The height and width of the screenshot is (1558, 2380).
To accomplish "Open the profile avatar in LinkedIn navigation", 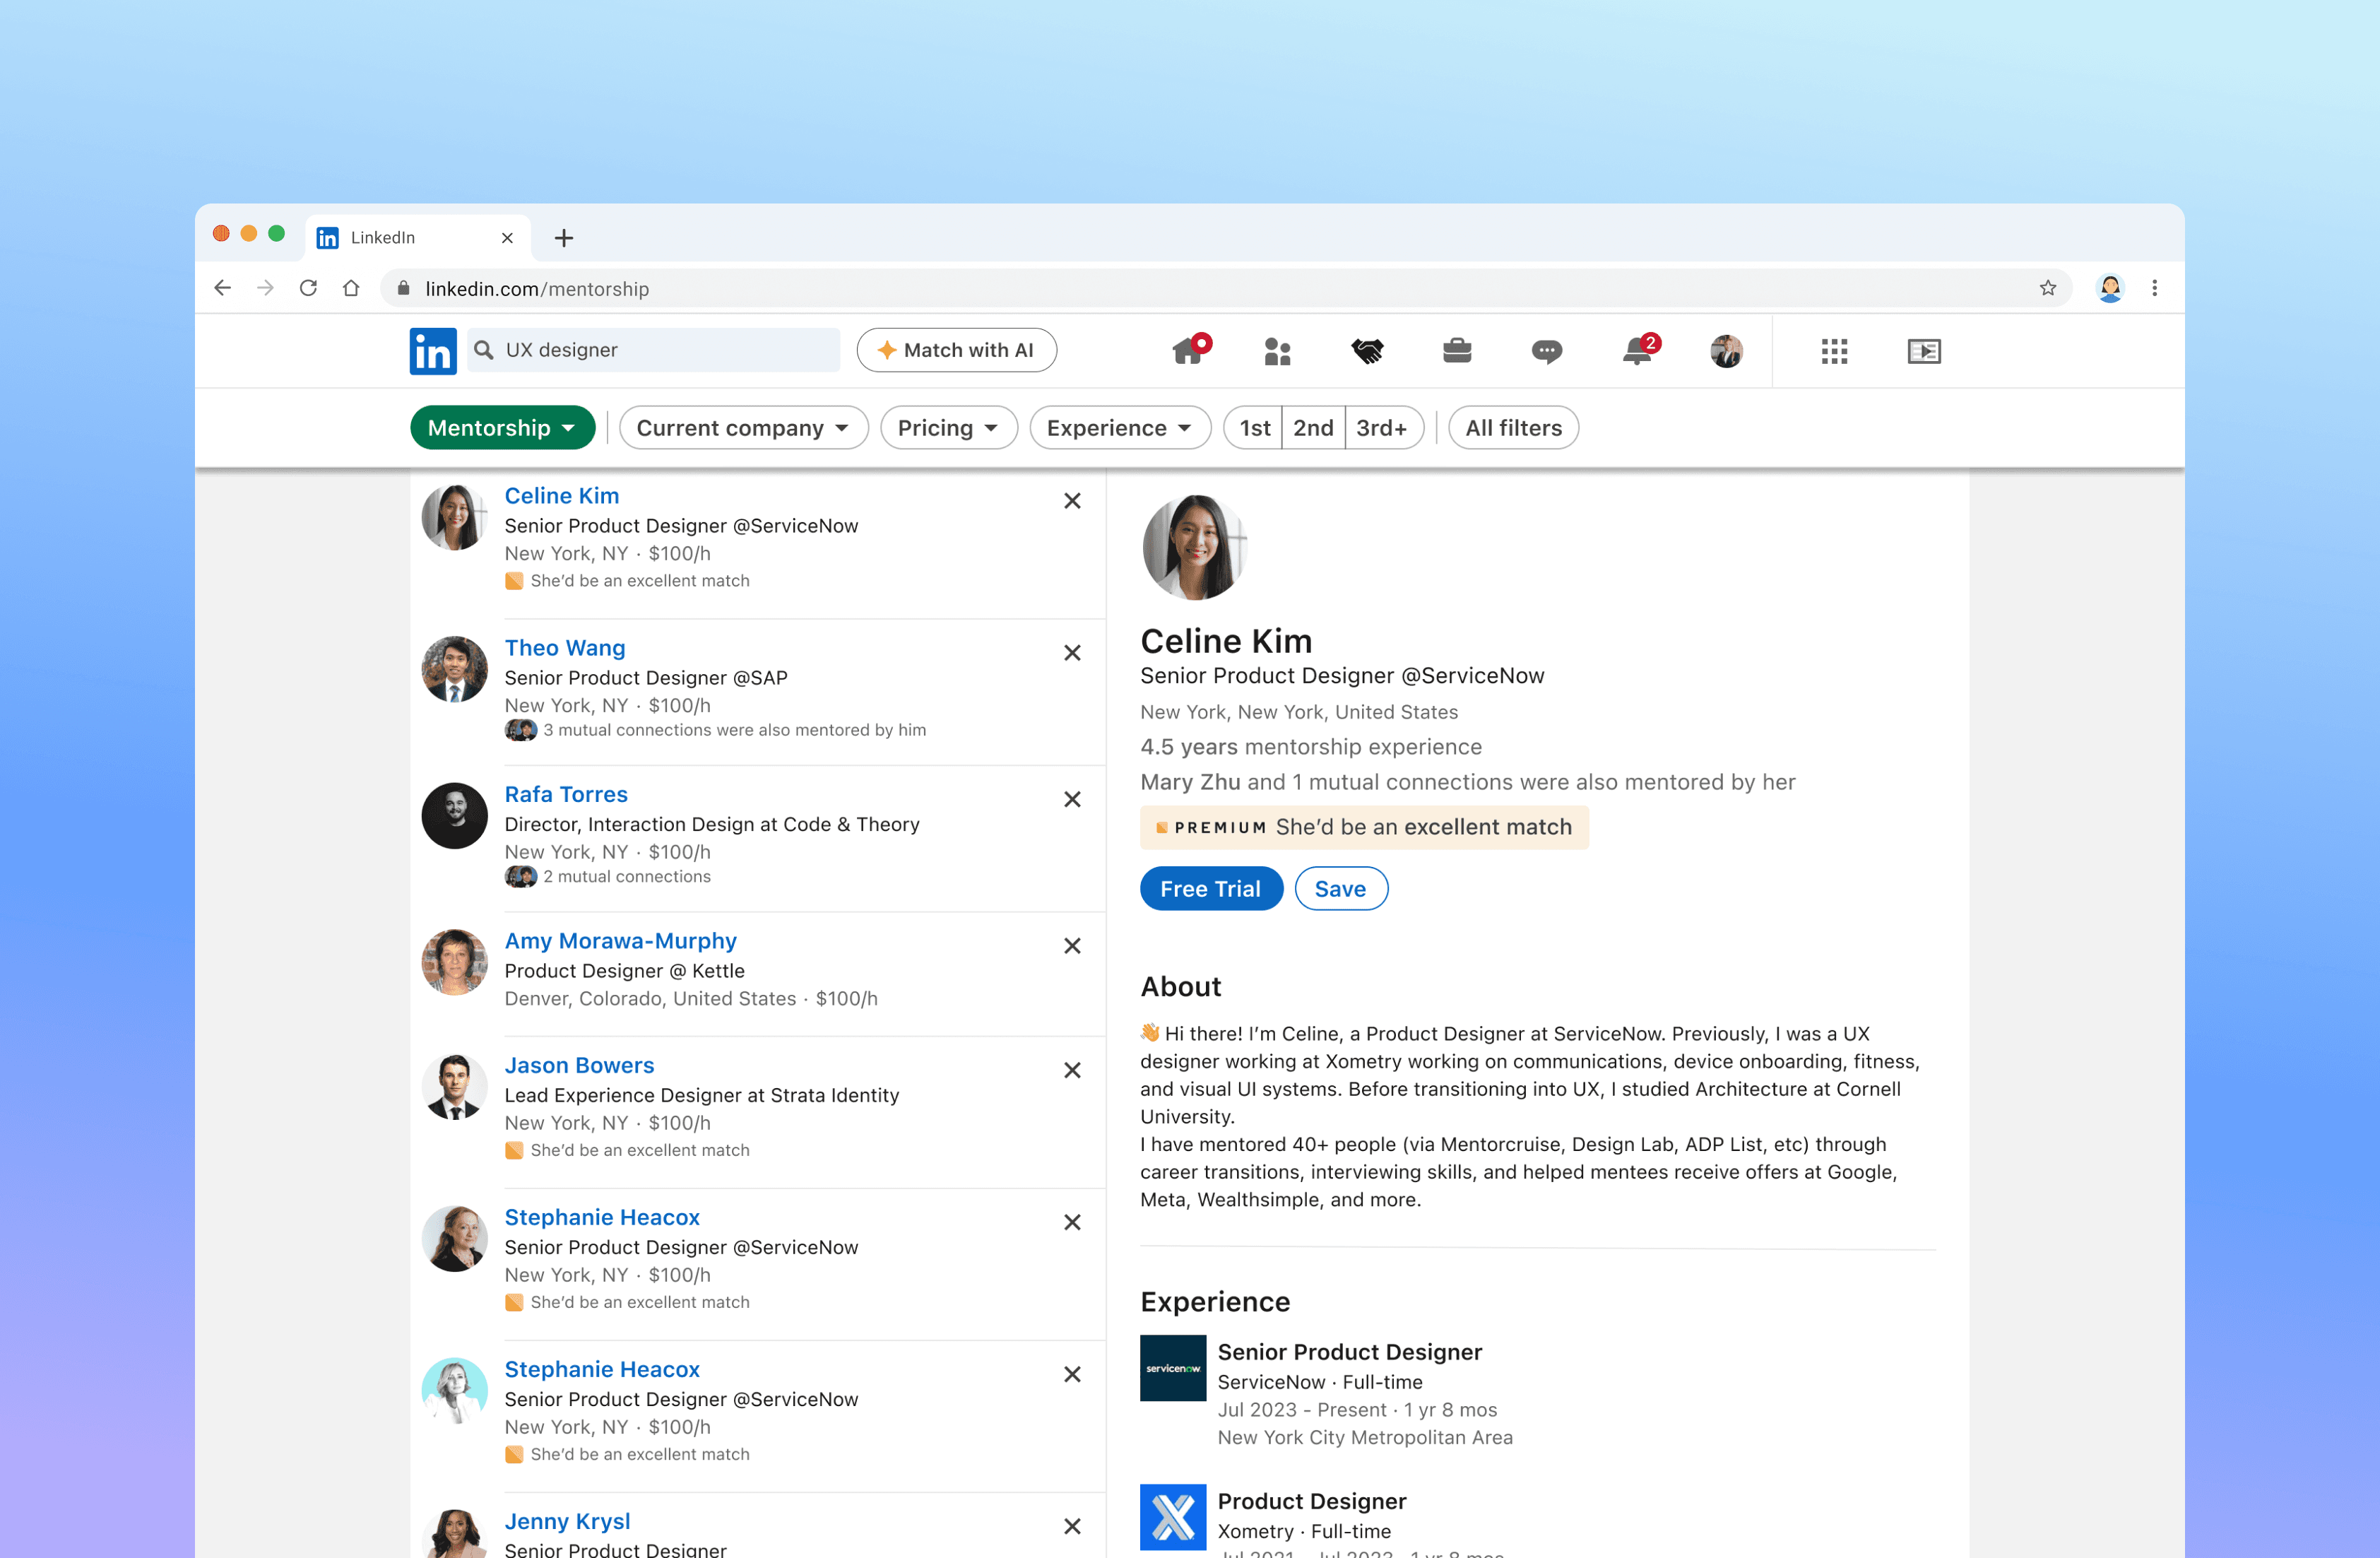I will (x=1726, y=351).
